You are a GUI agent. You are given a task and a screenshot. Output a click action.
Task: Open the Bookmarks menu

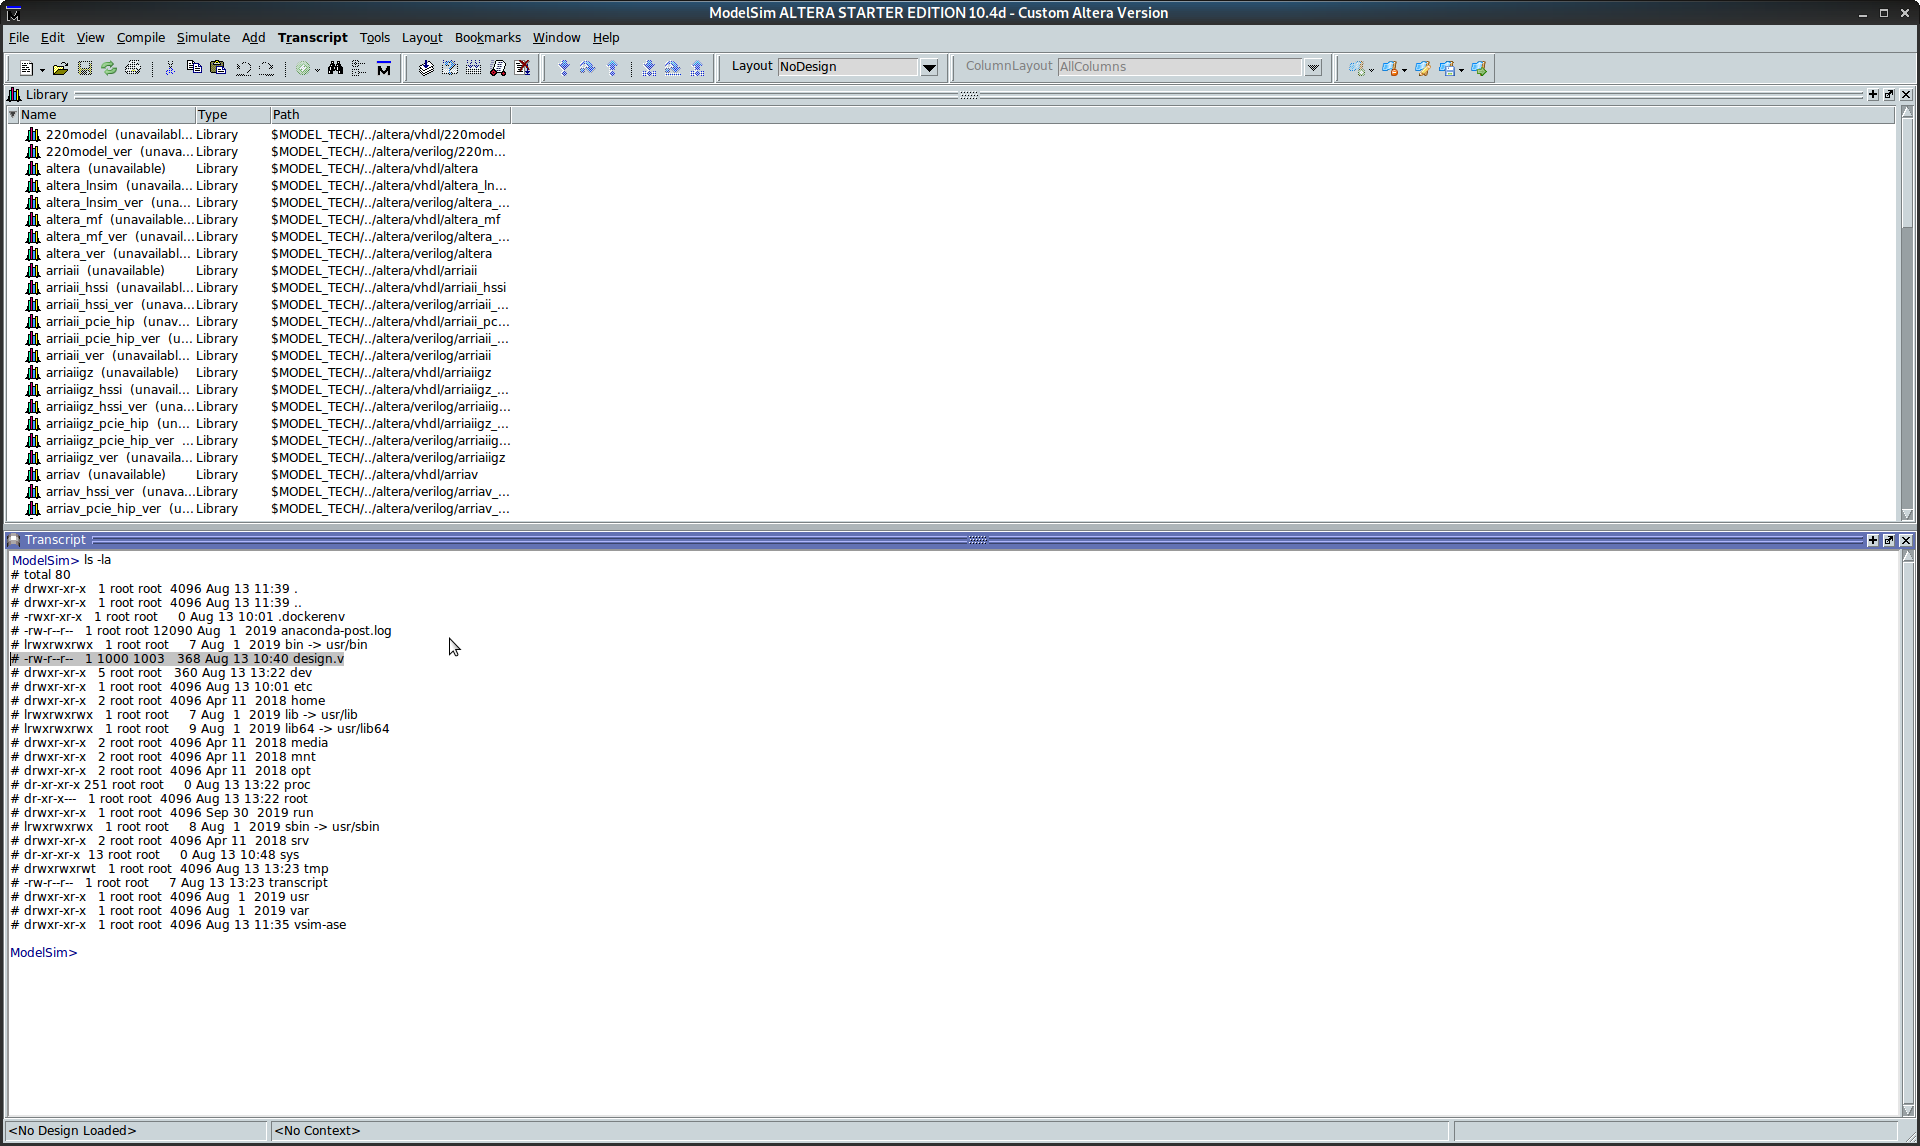(488, 38)
